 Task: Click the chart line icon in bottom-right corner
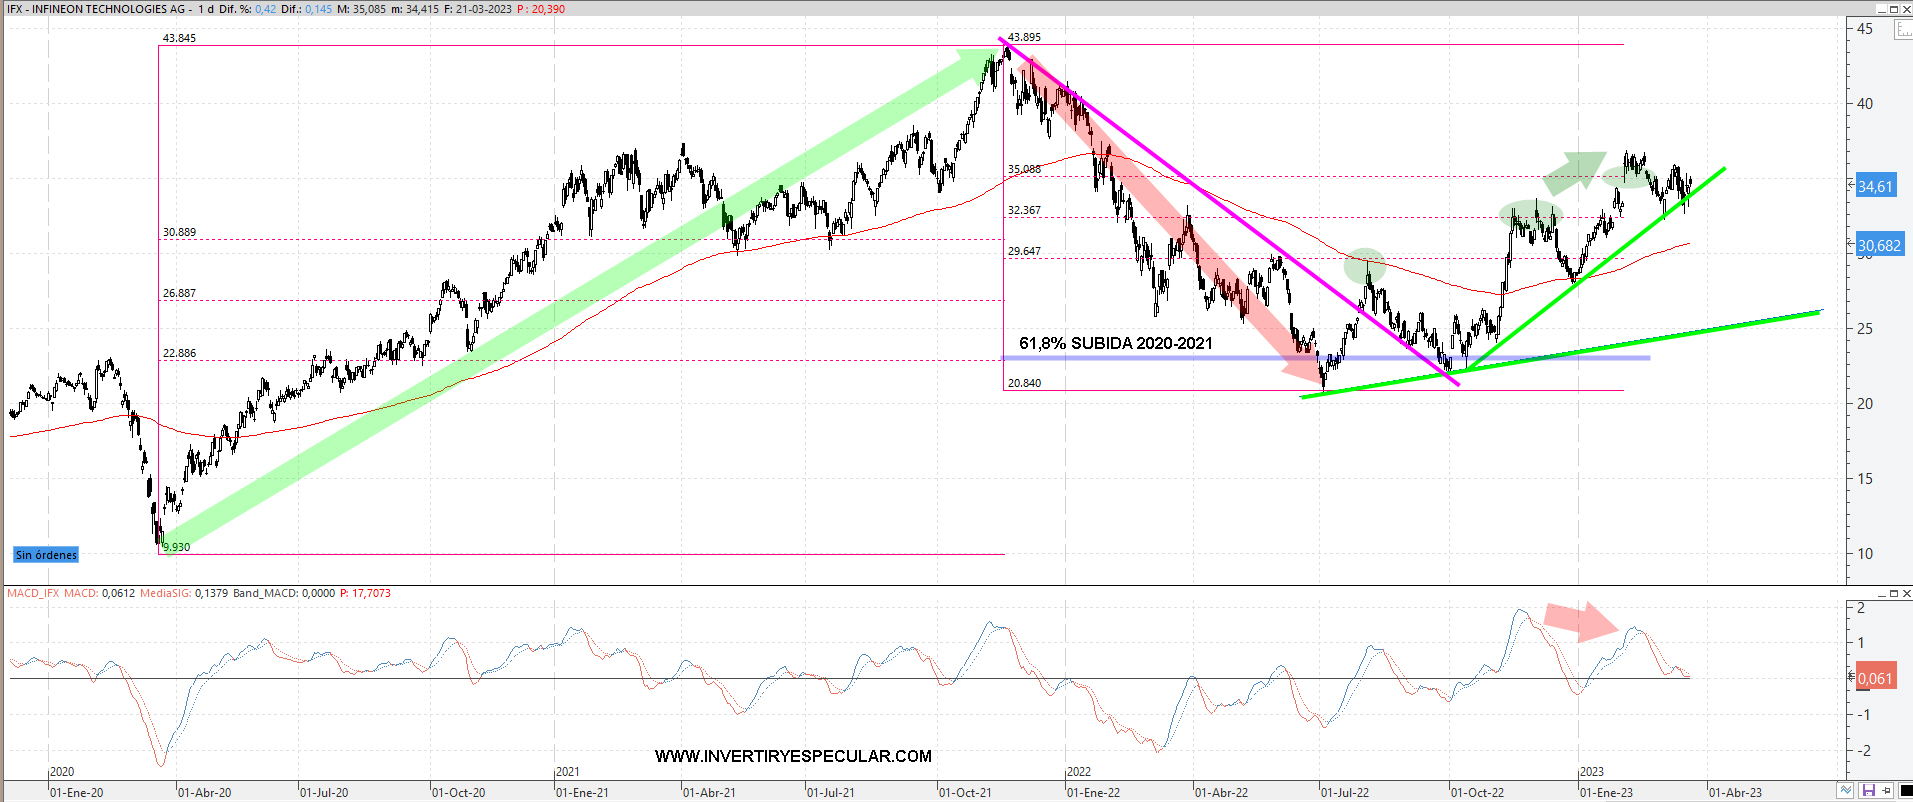coord(1845,791)
